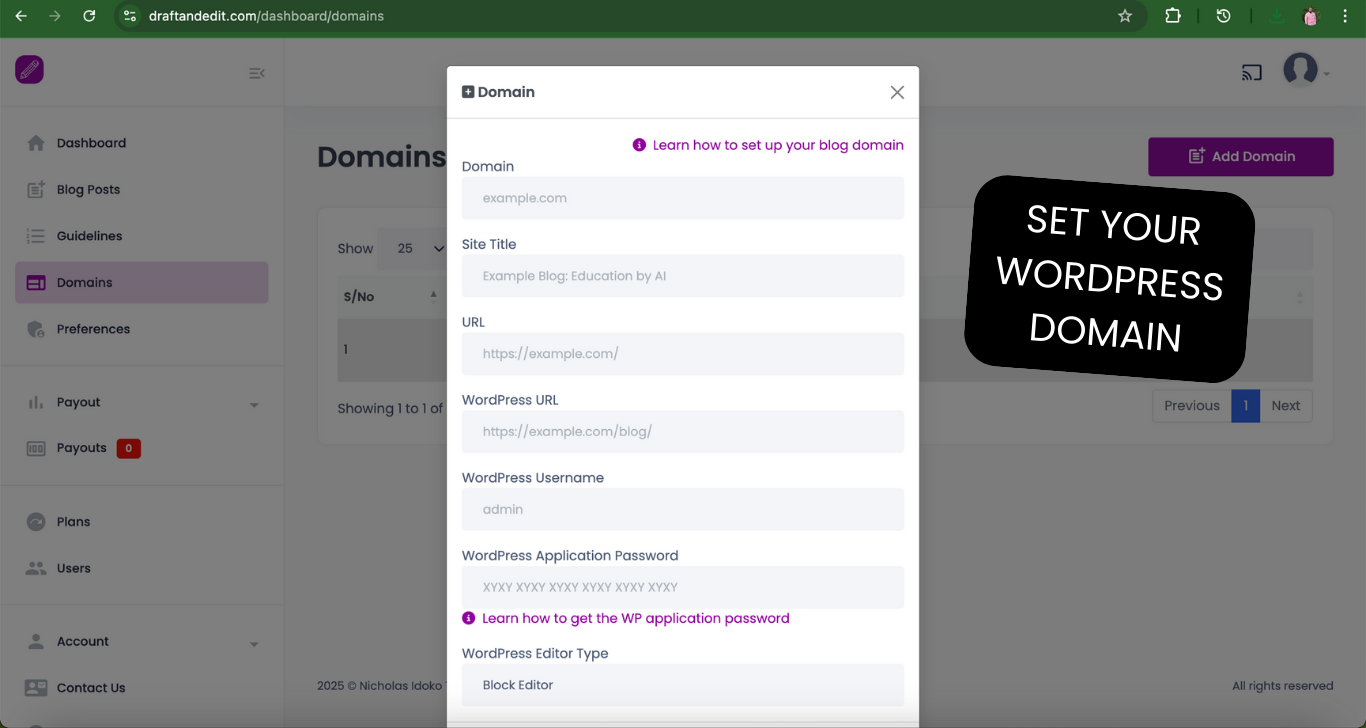Reload the page with refresh icon
The width and height of the screenshot is (1366, 728).
(89, 16)
